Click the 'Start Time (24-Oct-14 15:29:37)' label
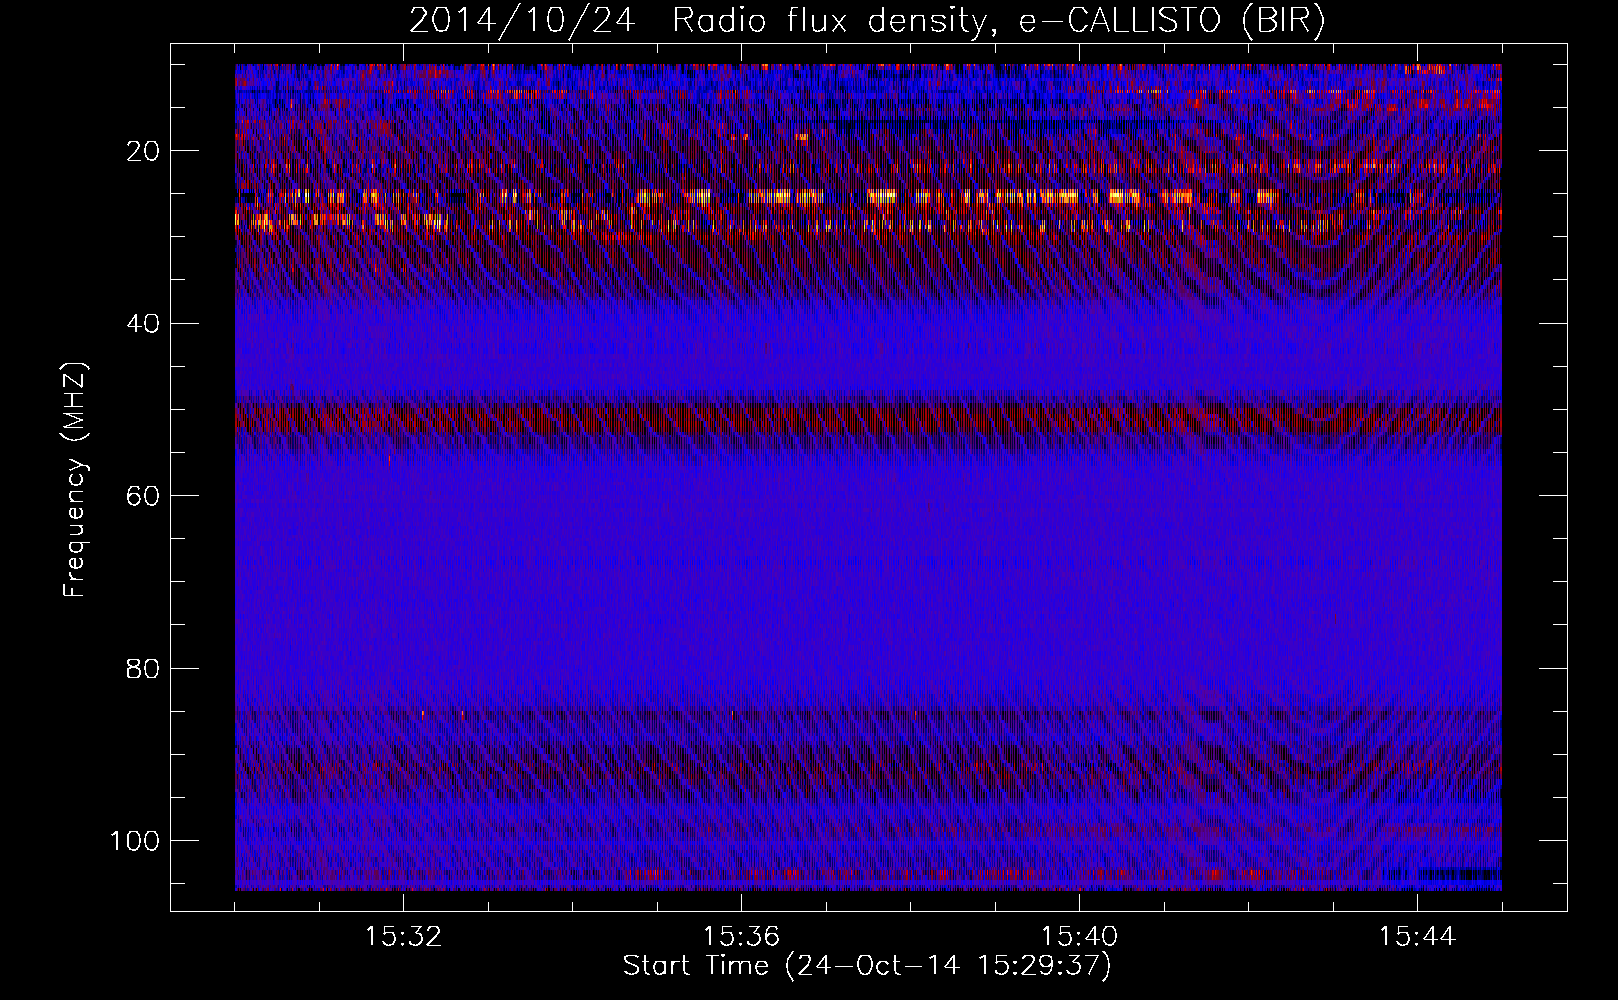 [x=867, y=966]
